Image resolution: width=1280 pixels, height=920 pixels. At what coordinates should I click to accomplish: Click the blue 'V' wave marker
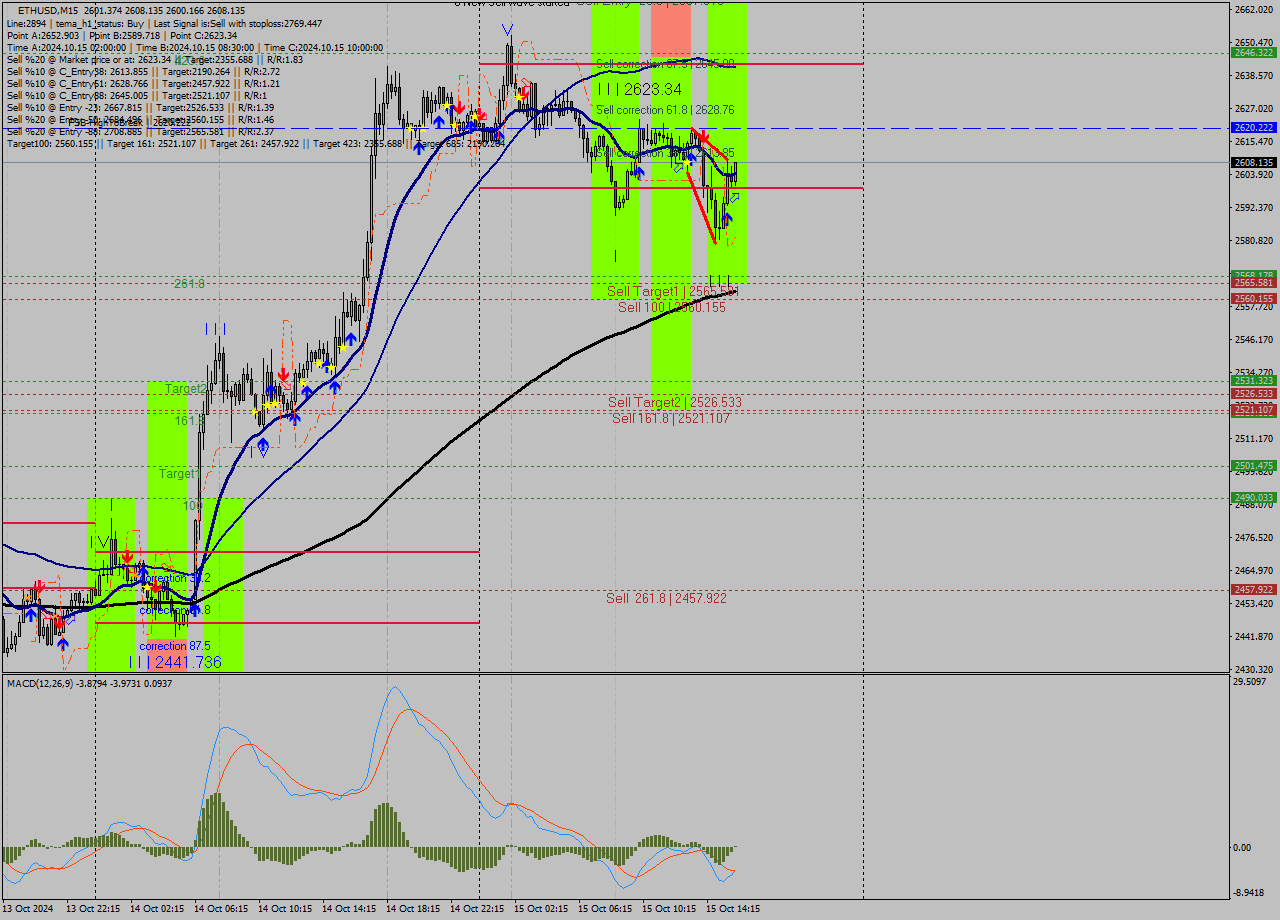tap(508, 30)
